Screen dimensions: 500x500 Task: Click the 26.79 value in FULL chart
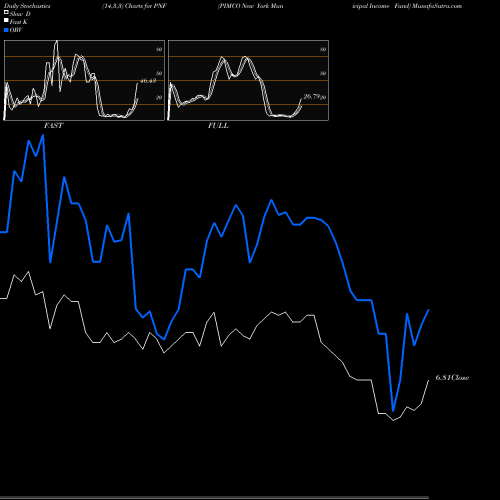[312, 97]
